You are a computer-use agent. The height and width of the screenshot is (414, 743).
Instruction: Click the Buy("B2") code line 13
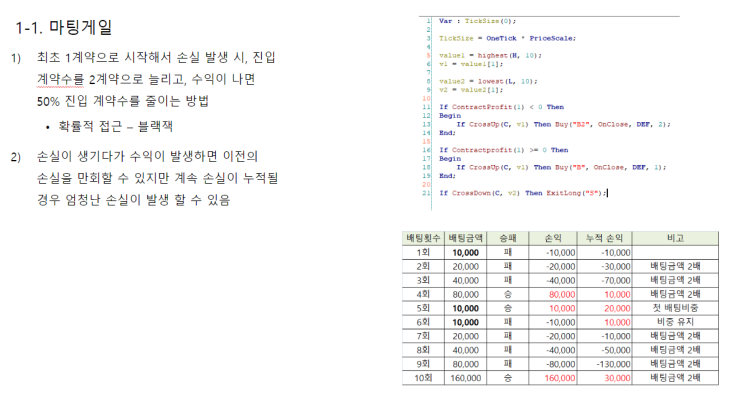(x=563, y=125)
